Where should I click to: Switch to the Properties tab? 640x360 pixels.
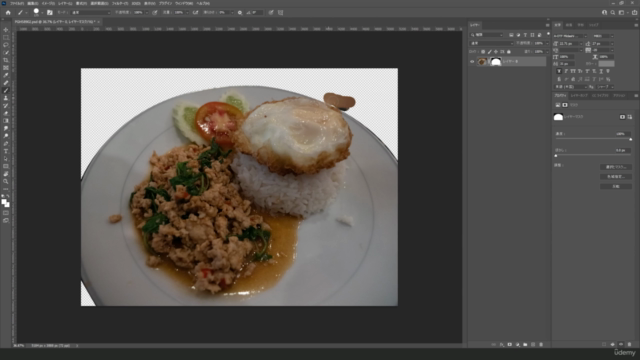(560, 96)
